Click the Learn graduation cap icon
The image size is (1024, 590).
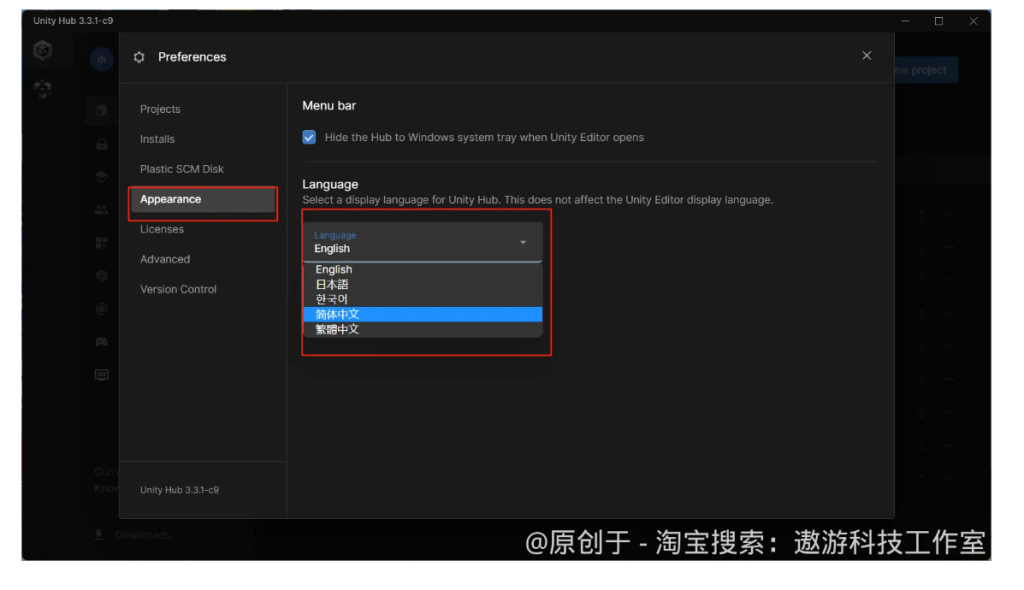(x=101, y=176)
